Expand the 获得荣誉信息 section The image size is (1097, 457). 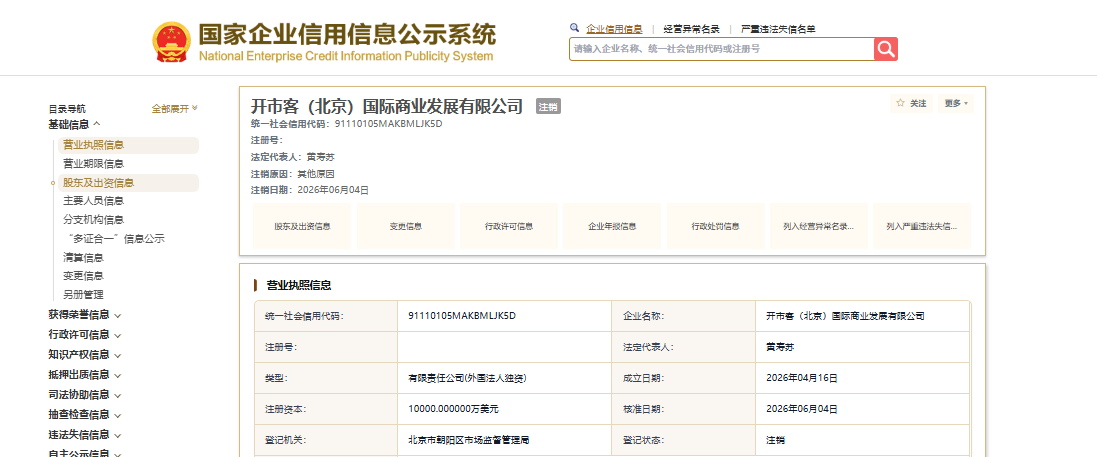coord(85,315)
